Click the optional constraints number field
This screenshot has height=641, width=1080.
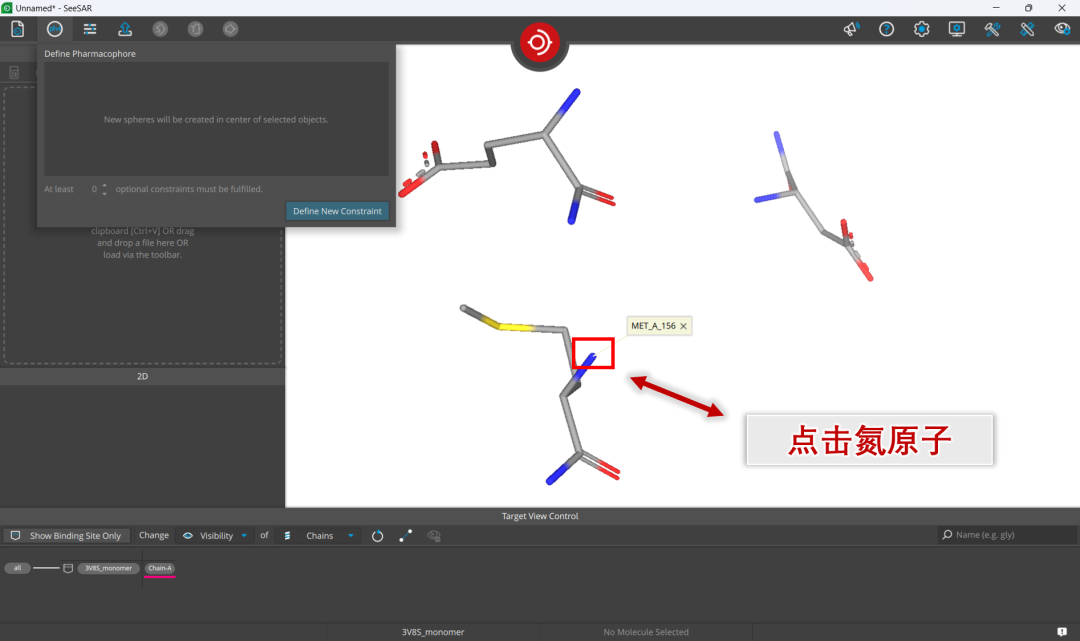coord(94,189)
